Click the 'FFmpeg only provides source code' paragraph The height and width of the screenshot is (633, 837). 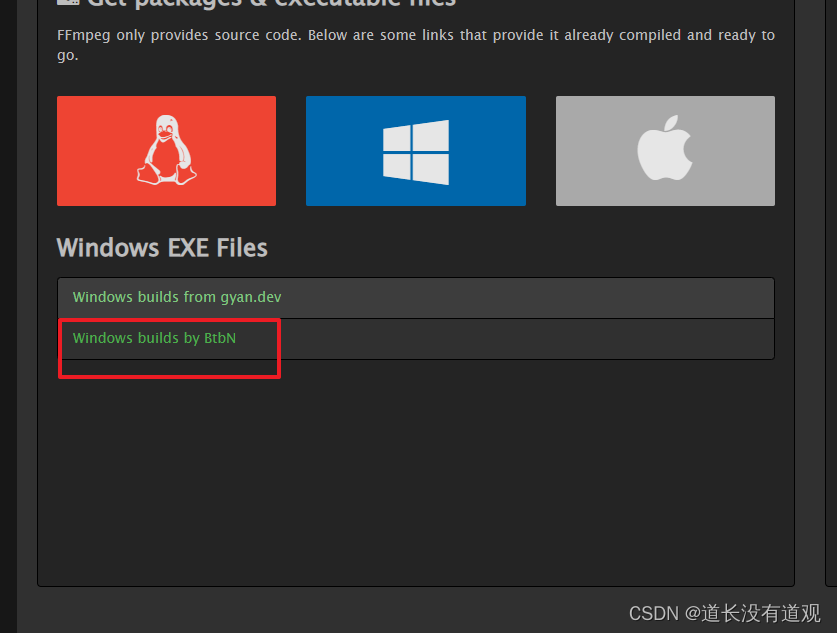[x=416, y=45]
